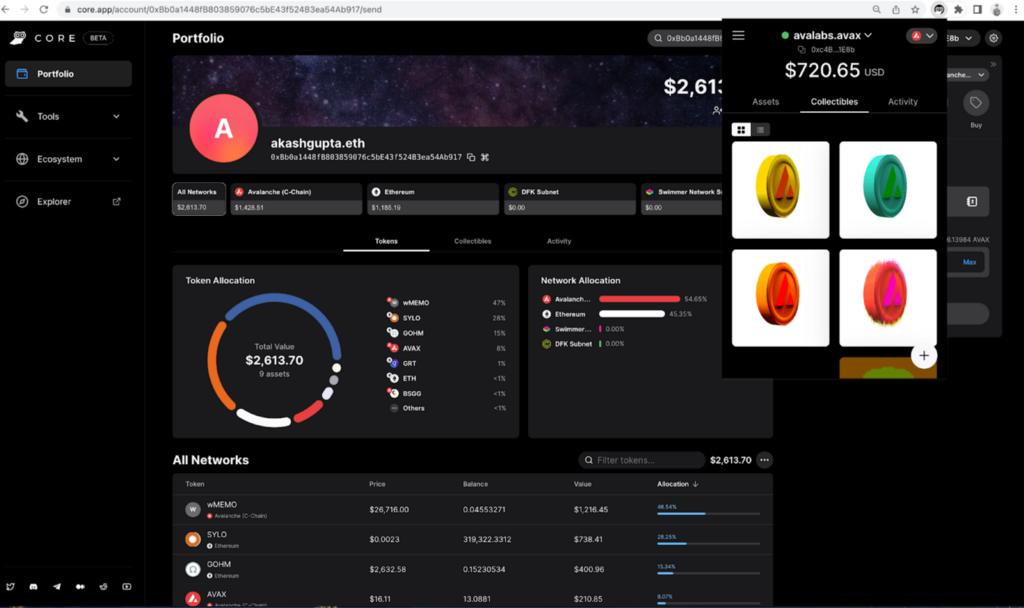The height and width of the screenshot is (608, 1024).
Task: Select the Portfolio sidebar item
Action: [x=68, y=74]
